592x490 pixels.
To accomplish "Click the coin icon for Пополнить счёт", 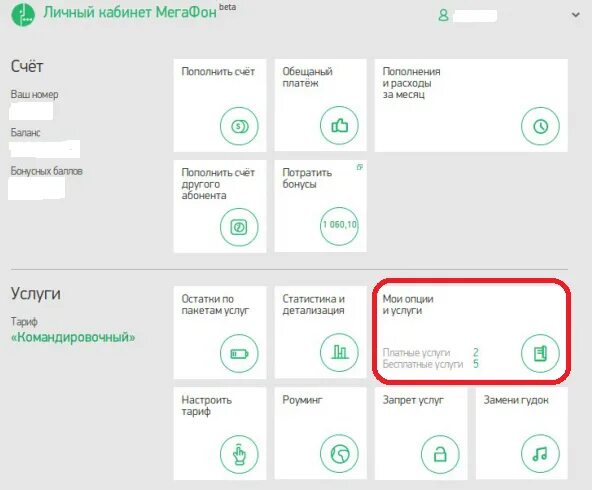I will click(x=239, y=126).
